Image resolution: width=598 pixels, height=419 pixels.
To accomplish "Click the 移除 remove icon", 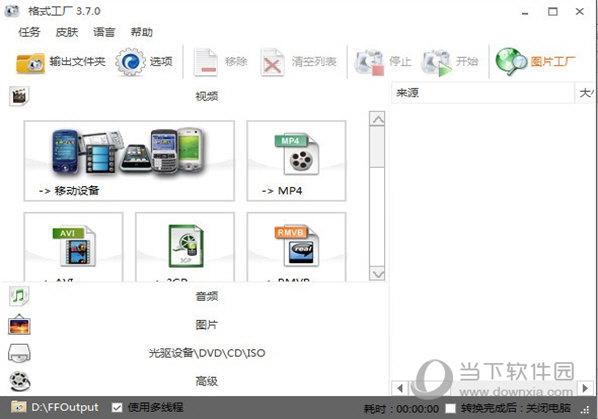I will tap(206, 62).
